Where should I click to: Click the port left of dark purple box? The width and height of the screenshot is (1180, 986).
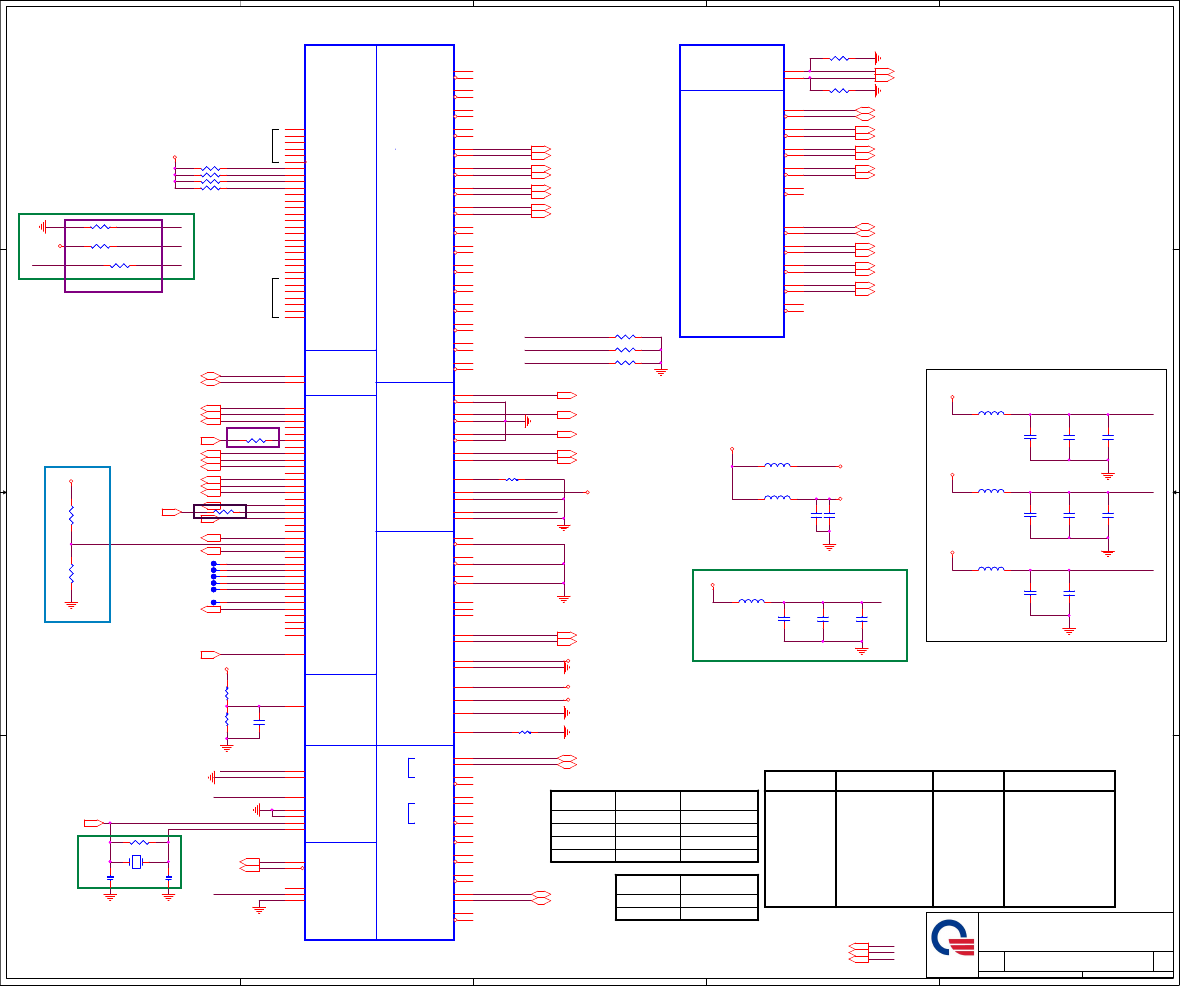point(171,513)
